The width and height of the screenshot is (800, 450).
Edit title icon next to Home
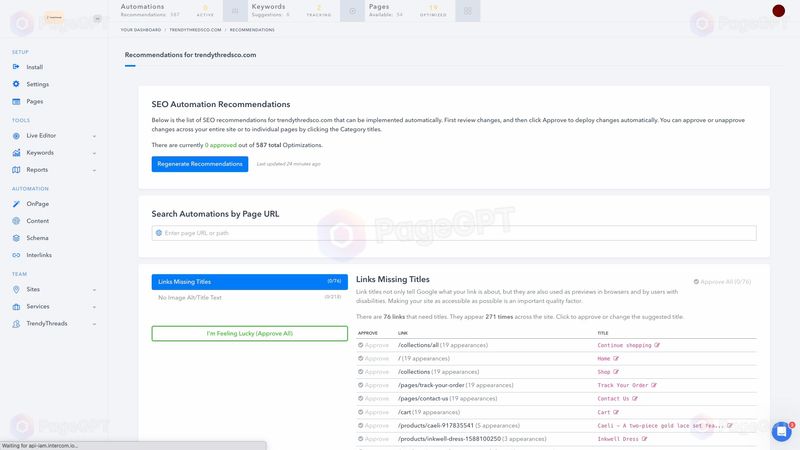pyautogui.click(x=616, y=358)
